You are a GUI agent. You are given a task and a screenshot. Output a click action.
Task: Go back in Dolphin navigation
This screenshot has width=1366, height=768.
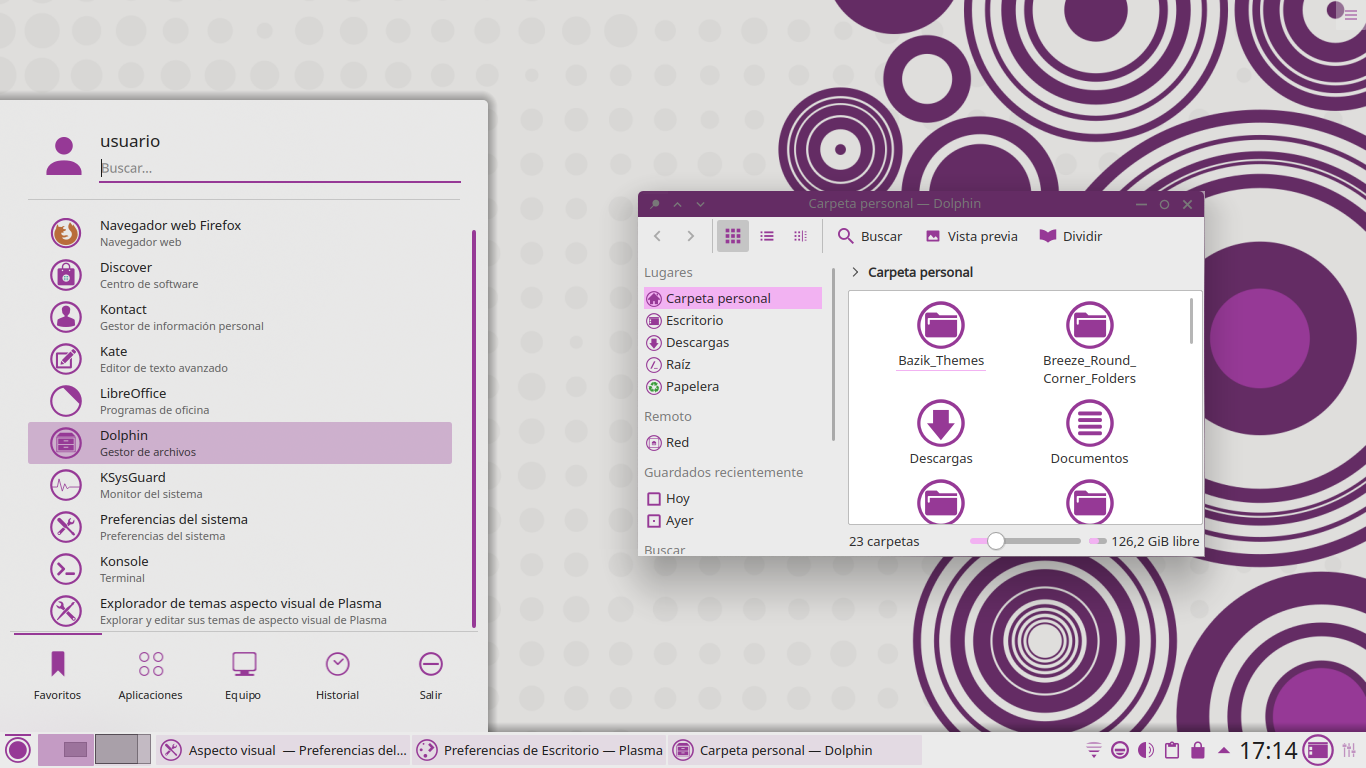[657, 236]
